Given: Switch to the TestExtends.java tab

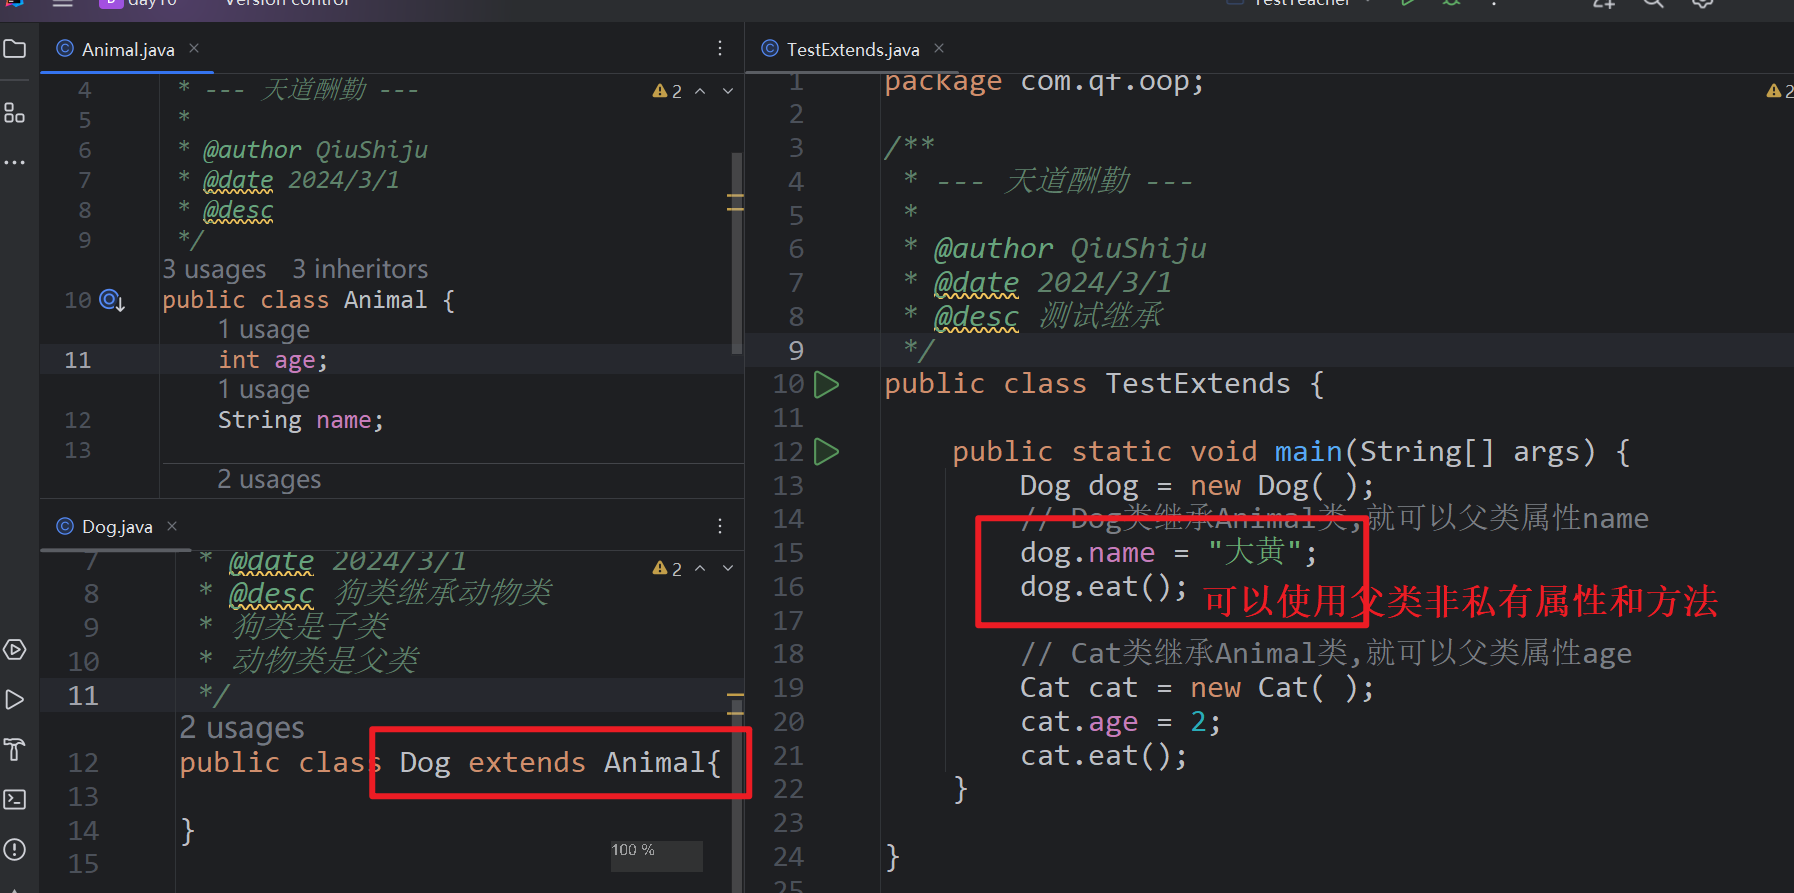Looking at the screenshot, I should [853, 49].
